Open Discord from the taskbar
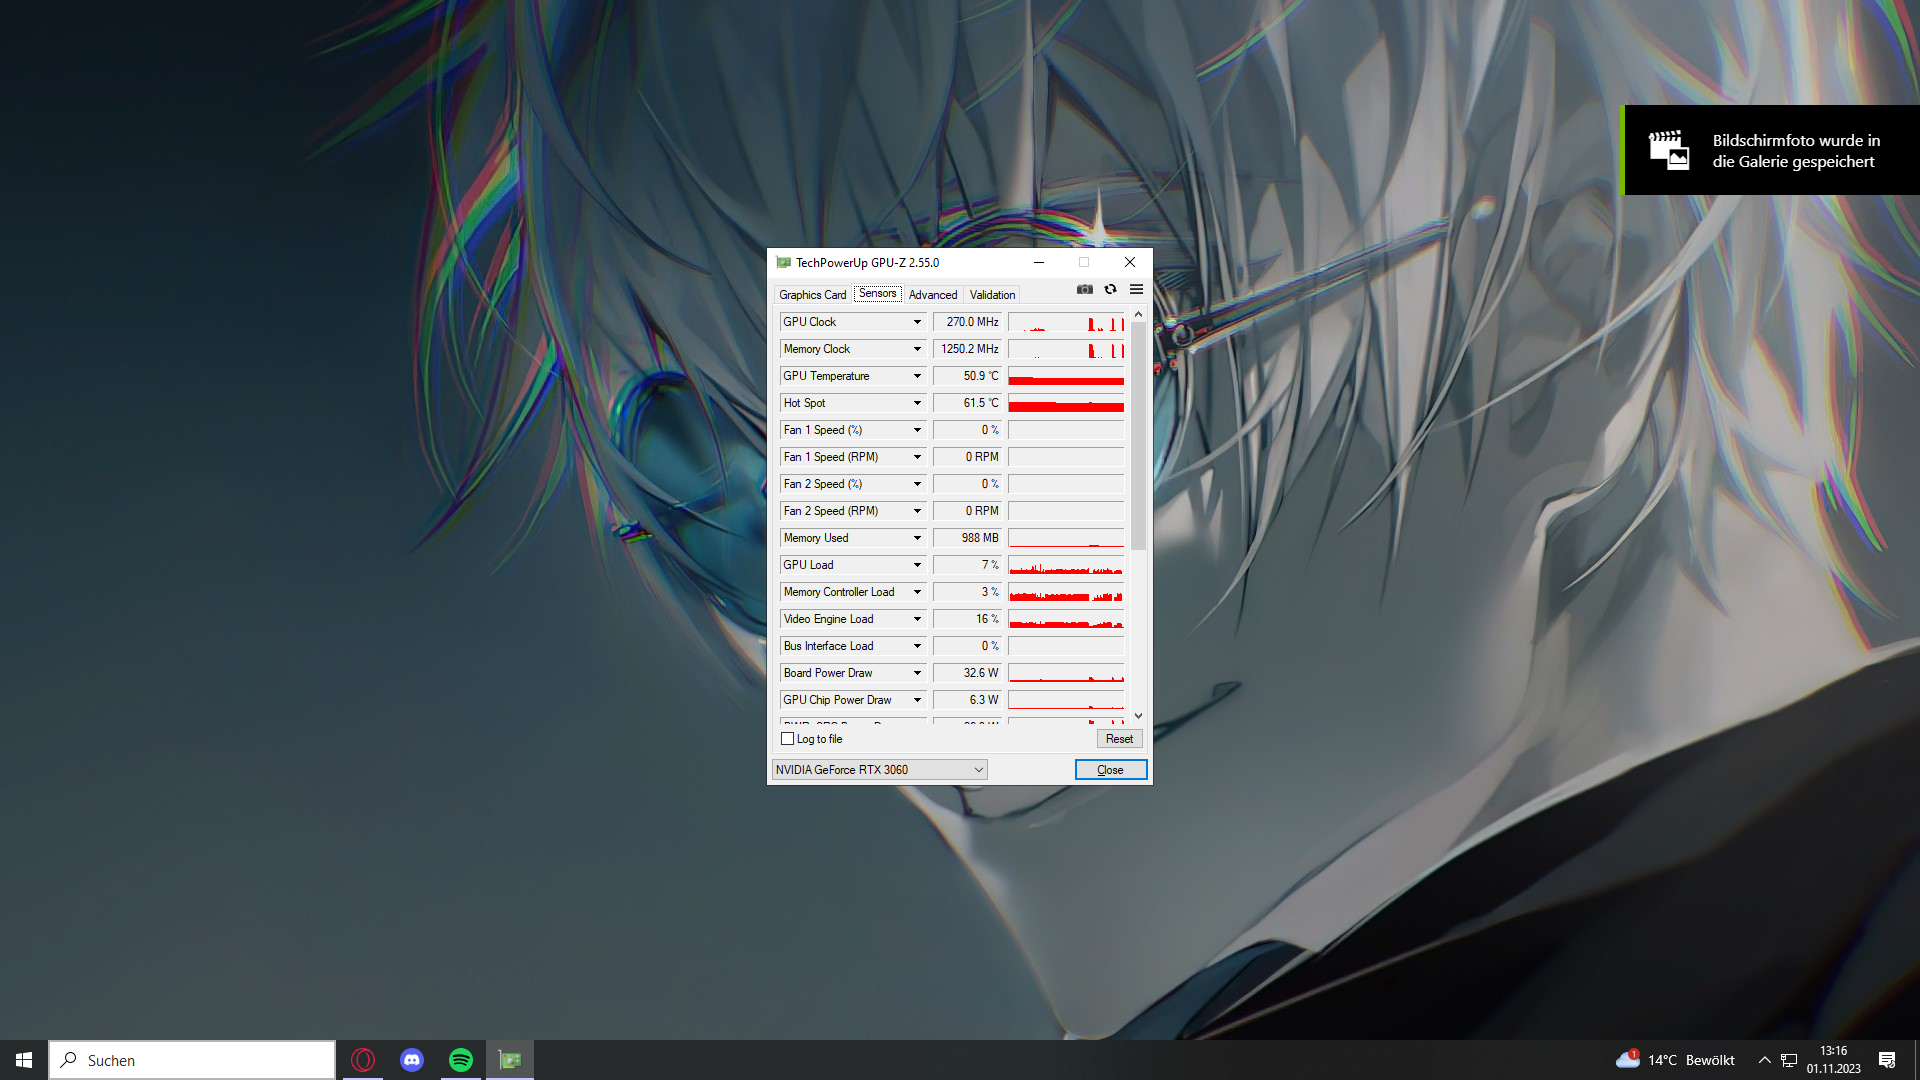This screenshot has width=1920, height=1080. pos(412,1060)
